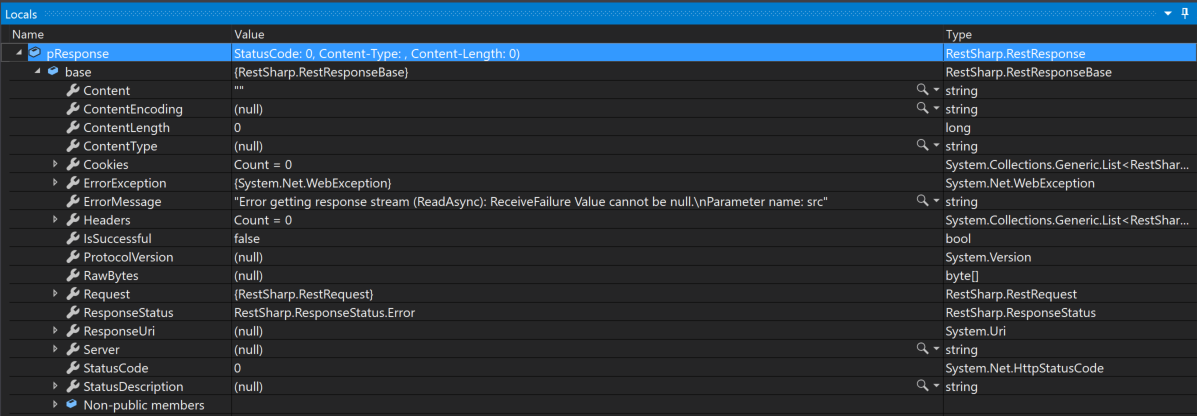Viewport: 1197px width, 416px height.
Task: Click the wrench icon beside ErrorMessage
Action: [x=73, y=202]
